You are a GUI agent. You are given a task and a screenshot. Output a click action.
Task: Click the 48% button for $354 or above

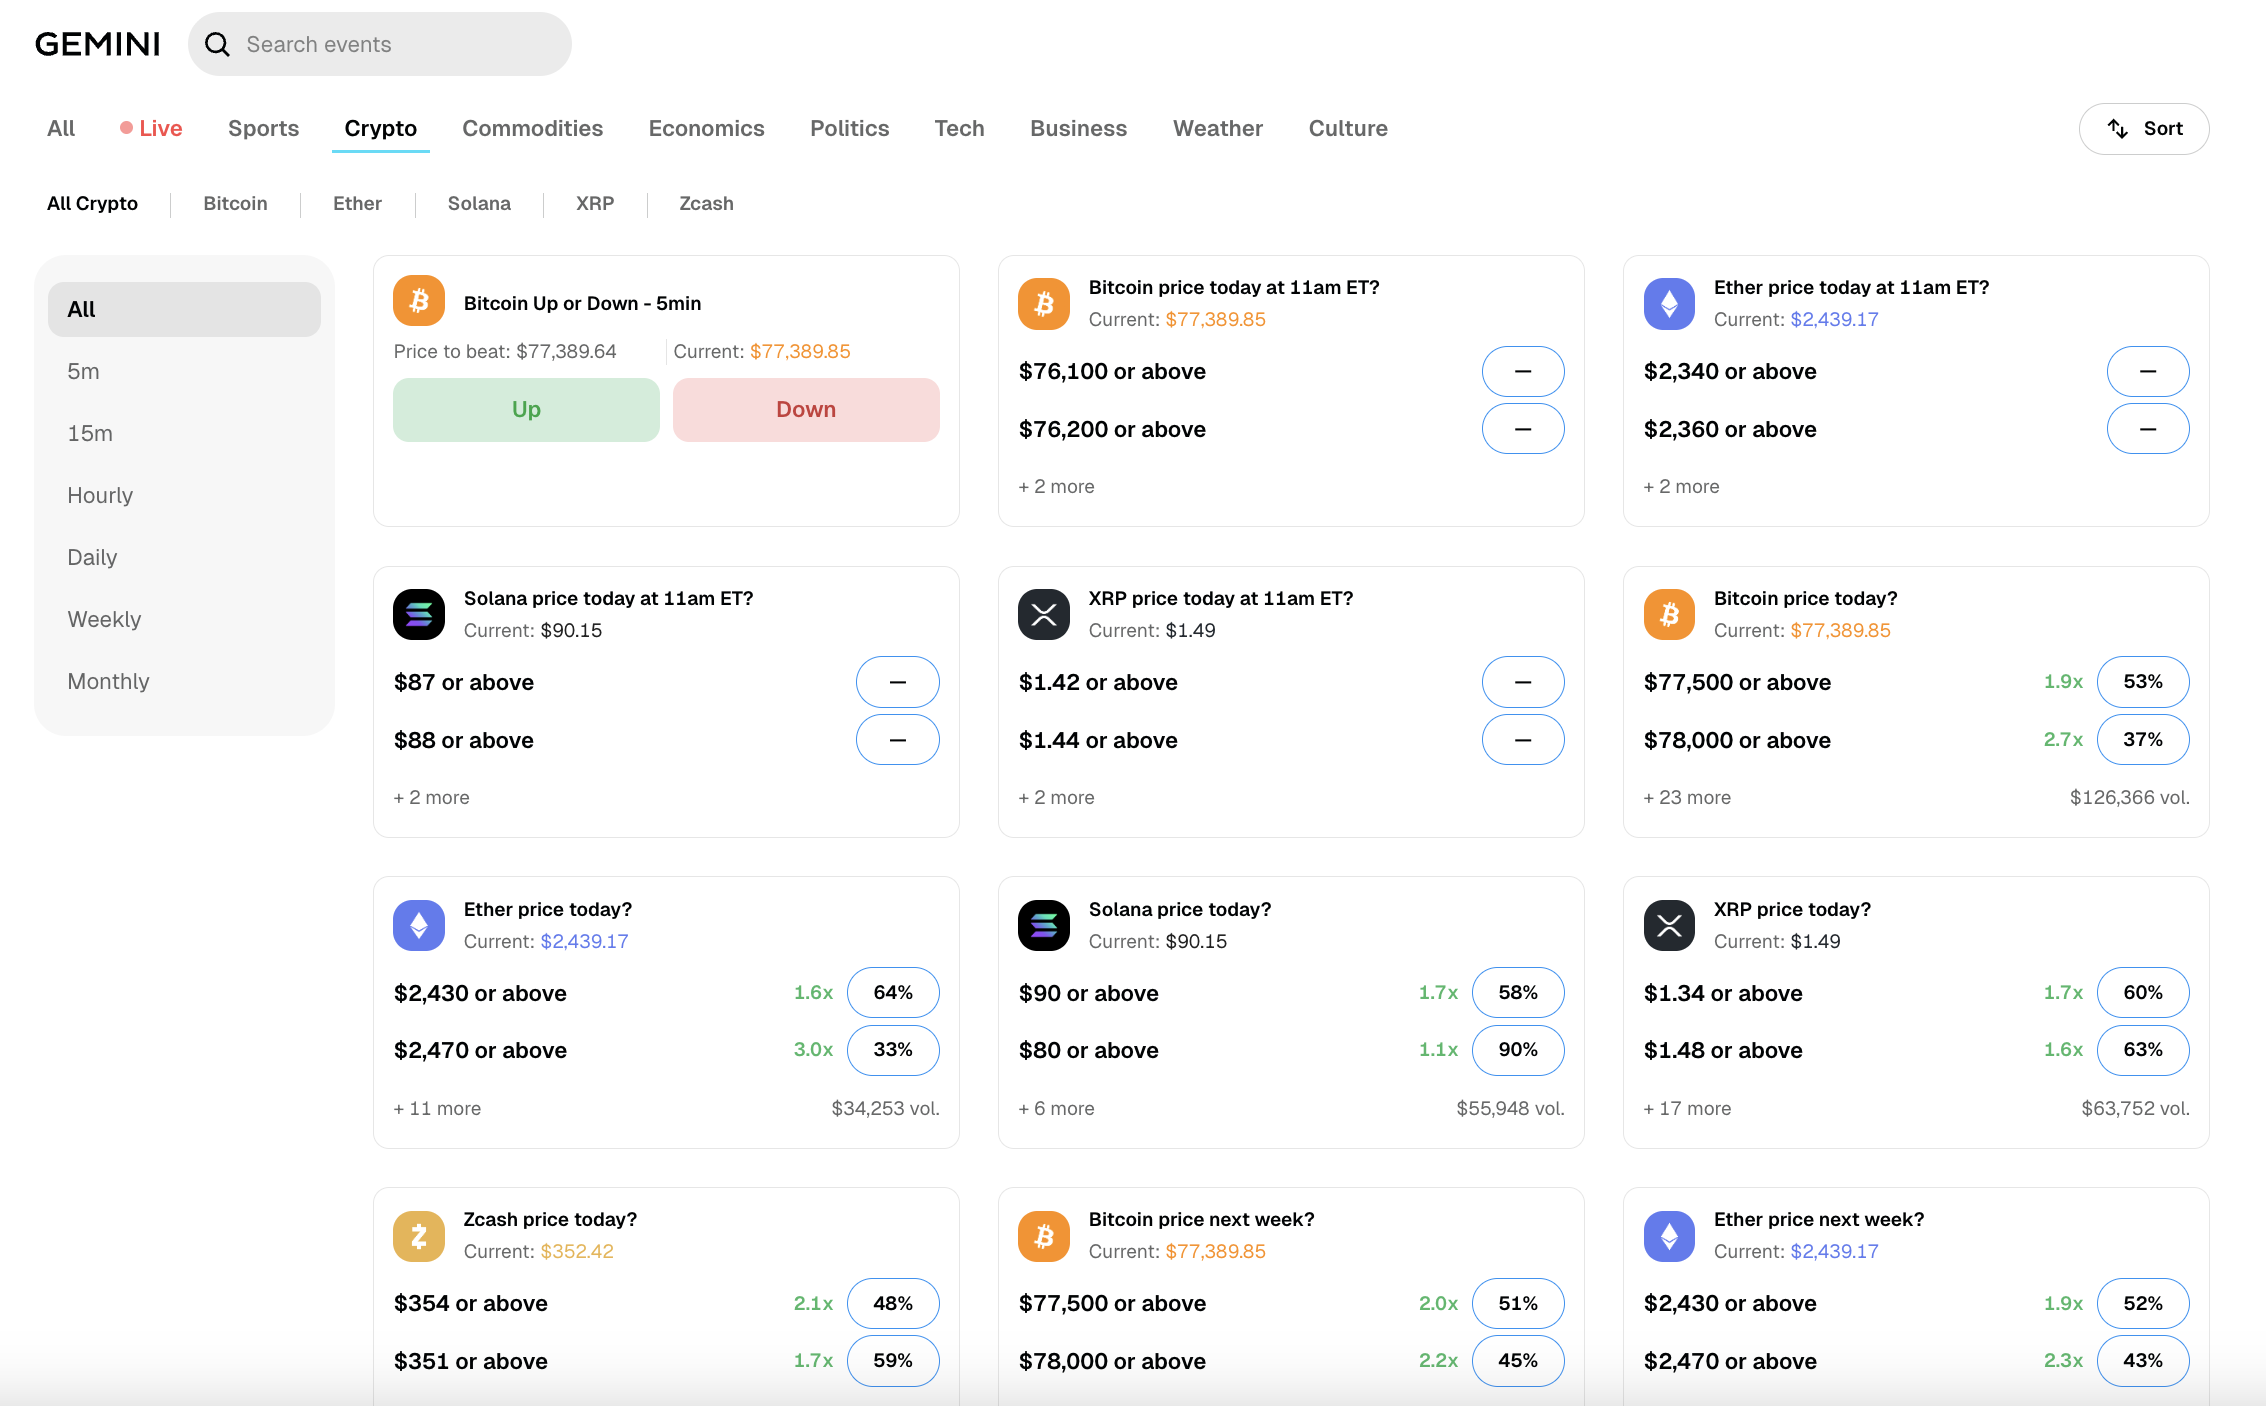pyautogui.click(x=893, y=1303)
